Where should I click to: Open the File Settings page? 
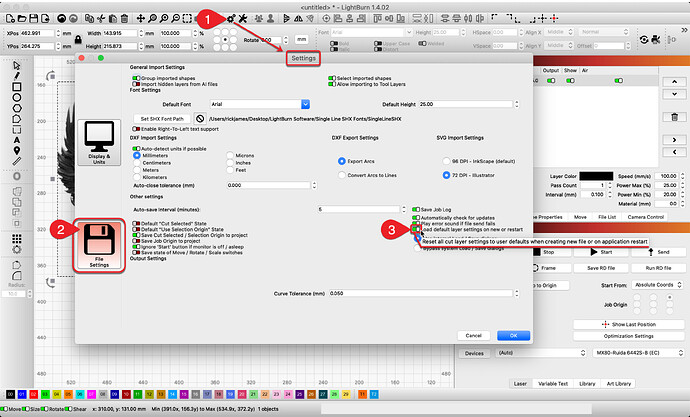pos(99,245)
